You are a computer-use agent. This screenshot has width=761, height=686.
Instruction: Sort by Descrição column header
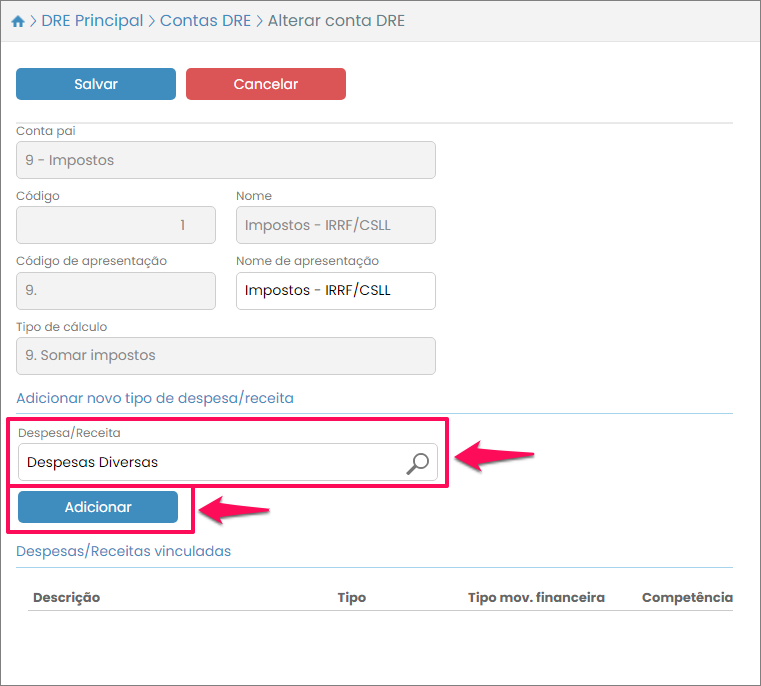click(x=66, y=597)
